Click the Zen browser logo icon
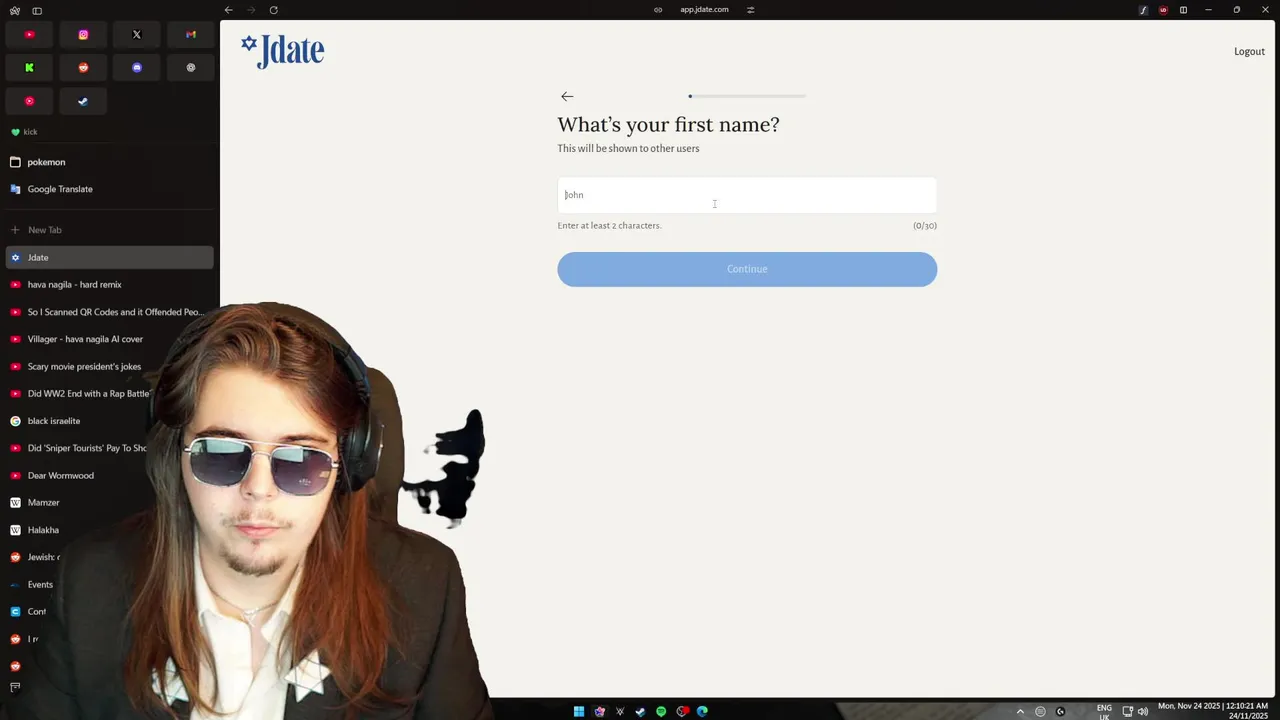The height and width of the screenshot is (720, 1280). point(14,10)
